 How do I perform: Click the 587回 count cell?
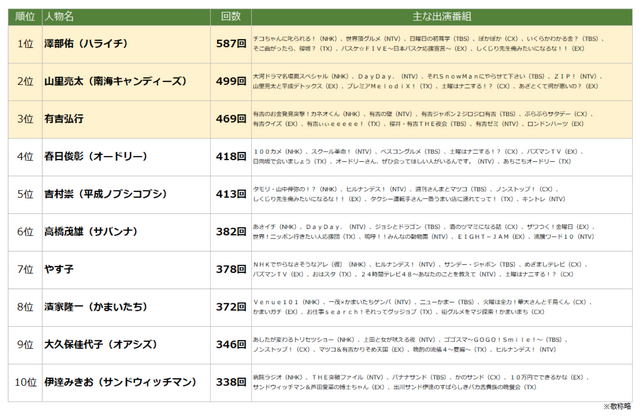coord(231,45)
